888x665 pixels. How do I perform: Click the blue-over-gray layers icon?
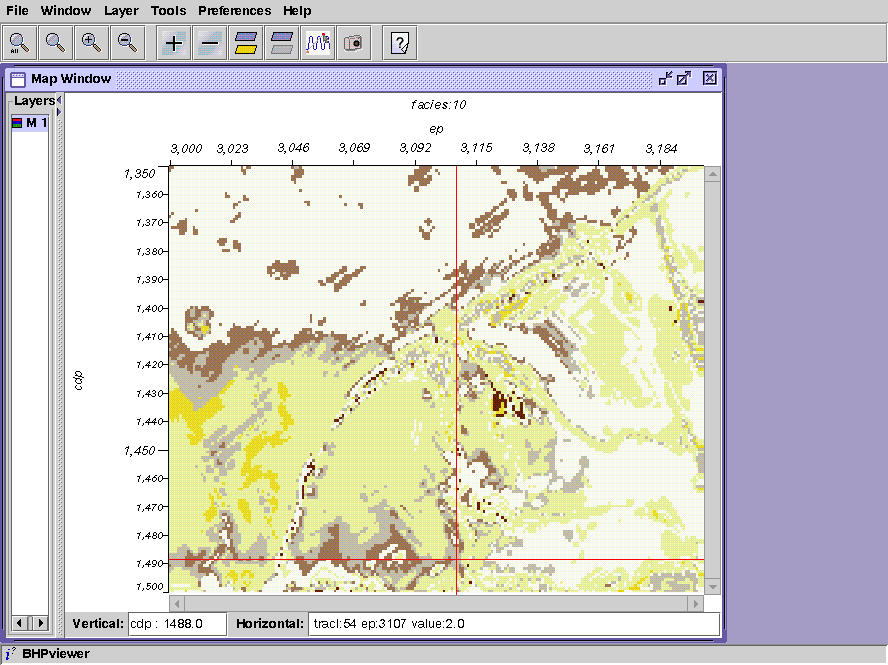point(282,43)
